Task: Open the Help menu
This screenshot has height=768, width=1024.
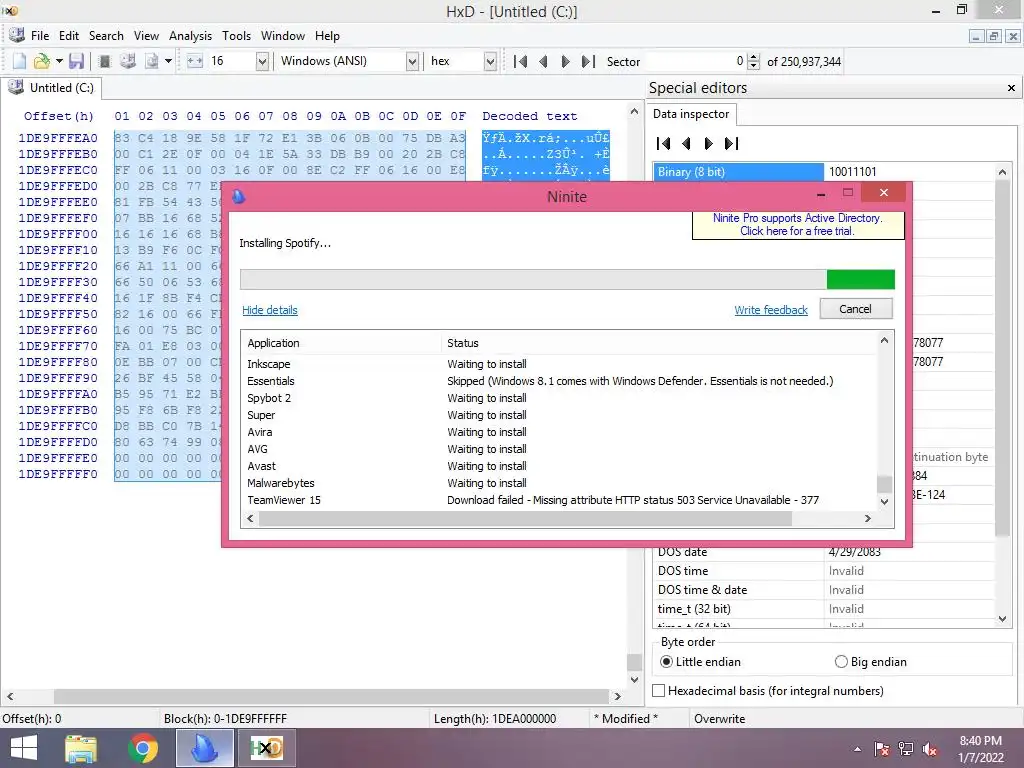Action: (327, 36)
